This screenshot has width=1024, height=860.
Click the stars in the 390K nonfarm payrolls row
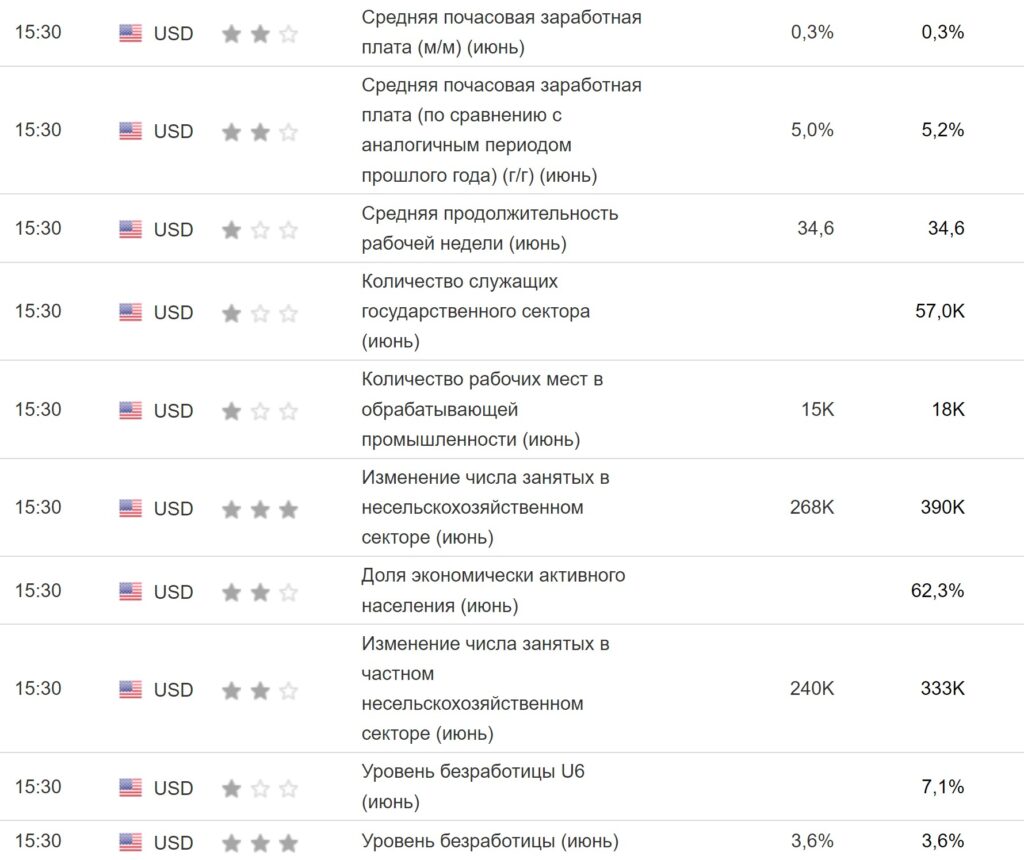[260, 509]
